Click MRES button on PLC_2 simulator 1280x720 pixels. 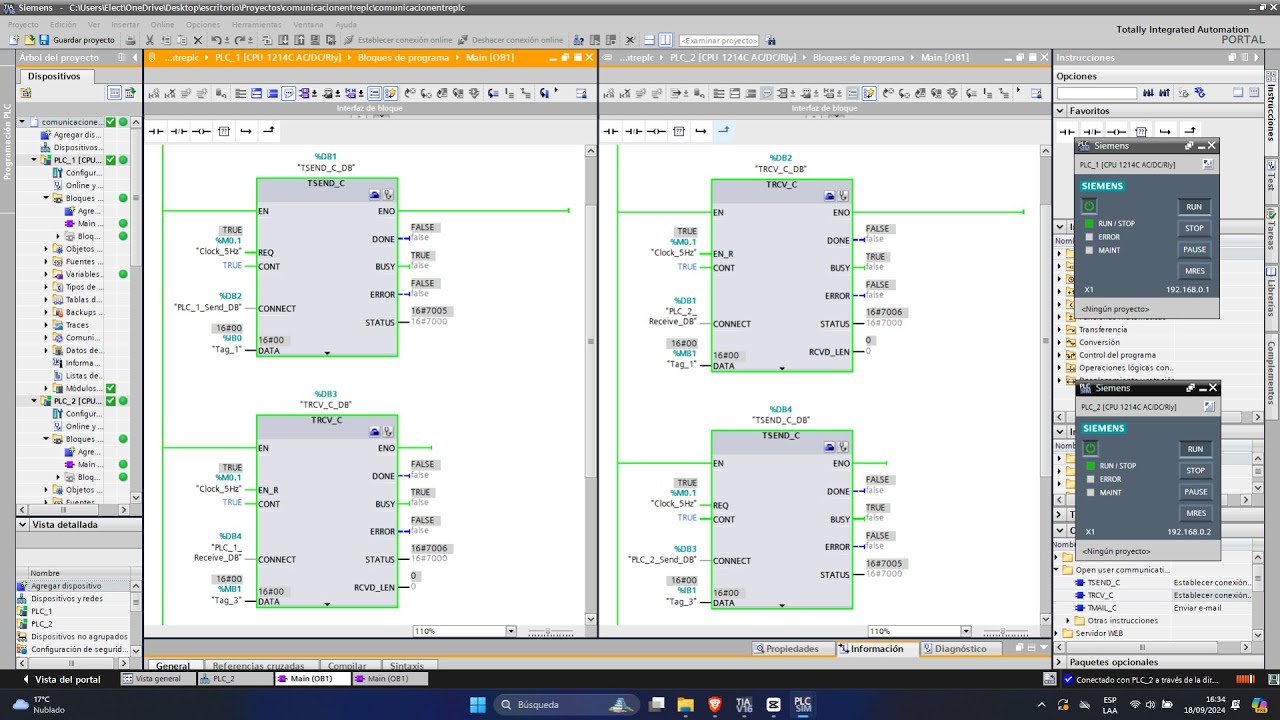(x=1195, y=513)
